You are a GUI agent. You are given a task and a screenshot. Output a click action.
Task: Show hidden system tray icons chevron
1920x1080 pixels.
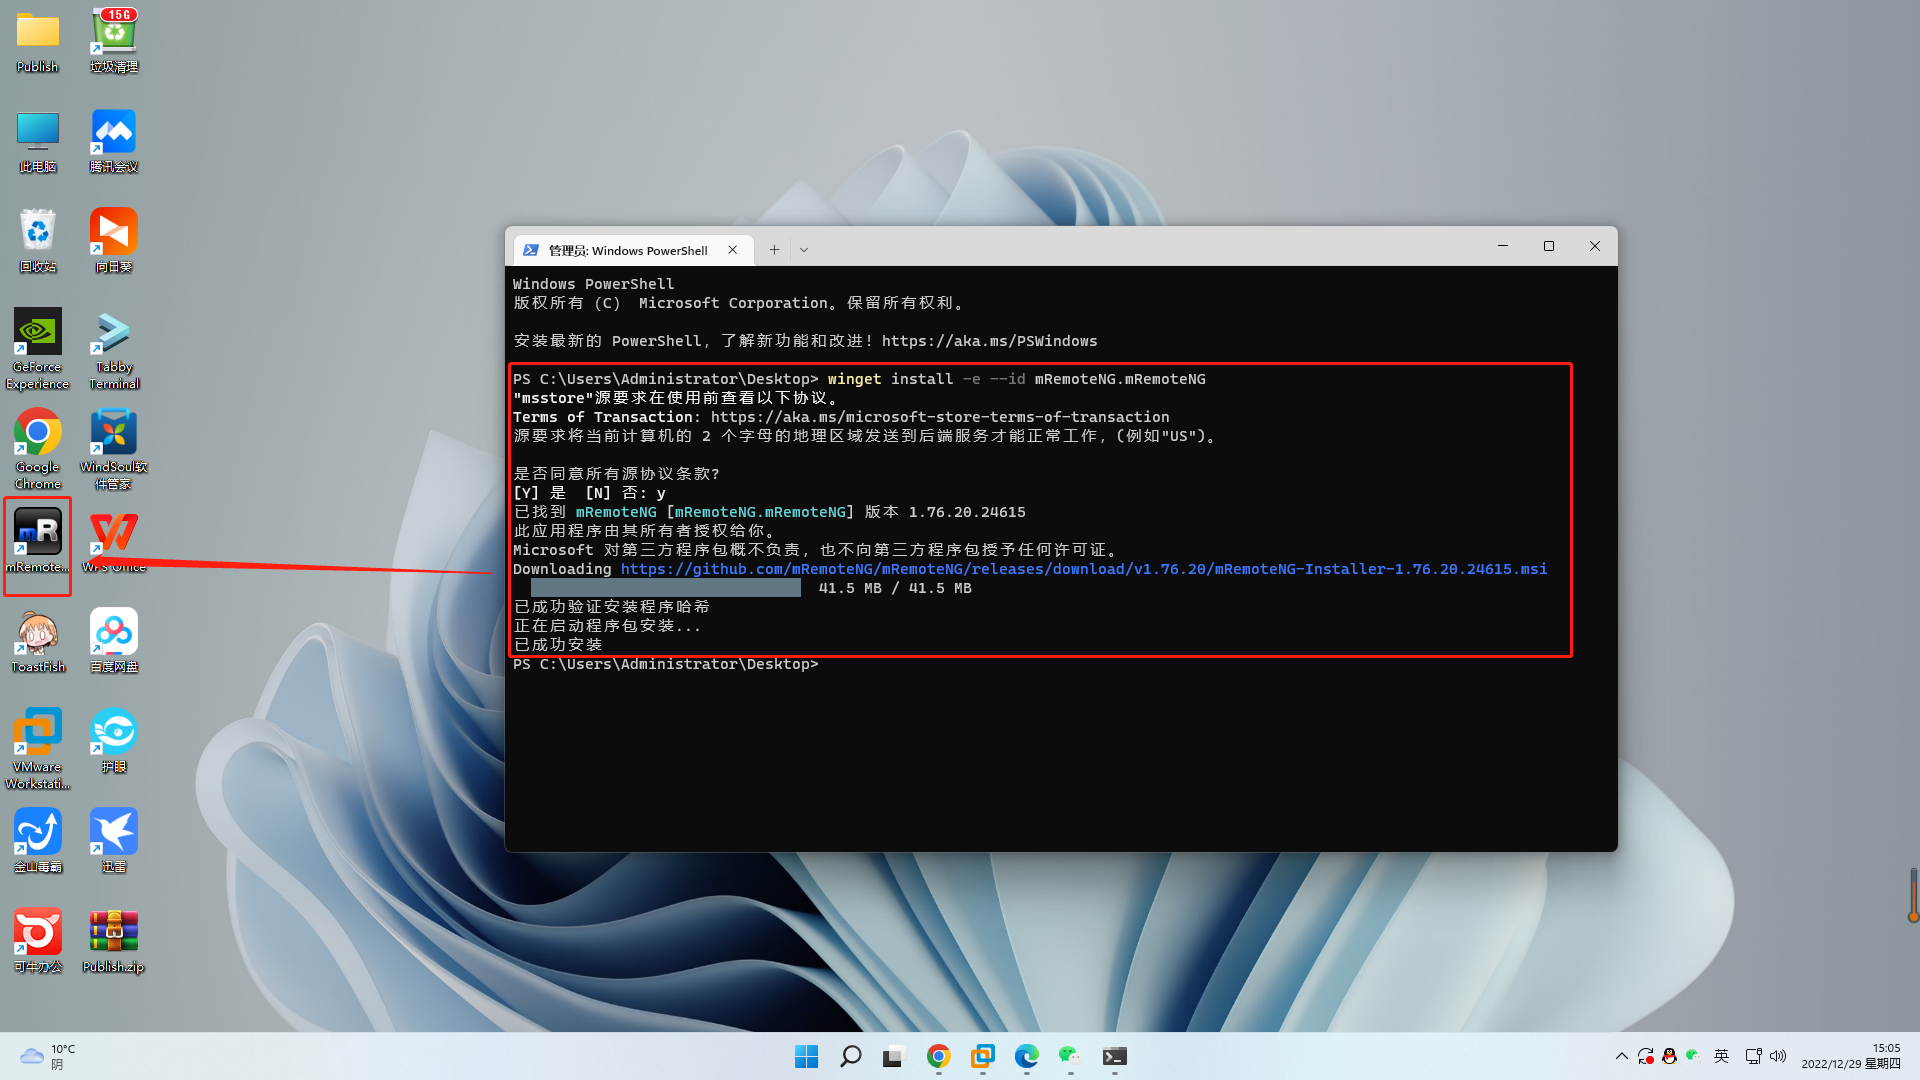click(x=1621, y=1056)
